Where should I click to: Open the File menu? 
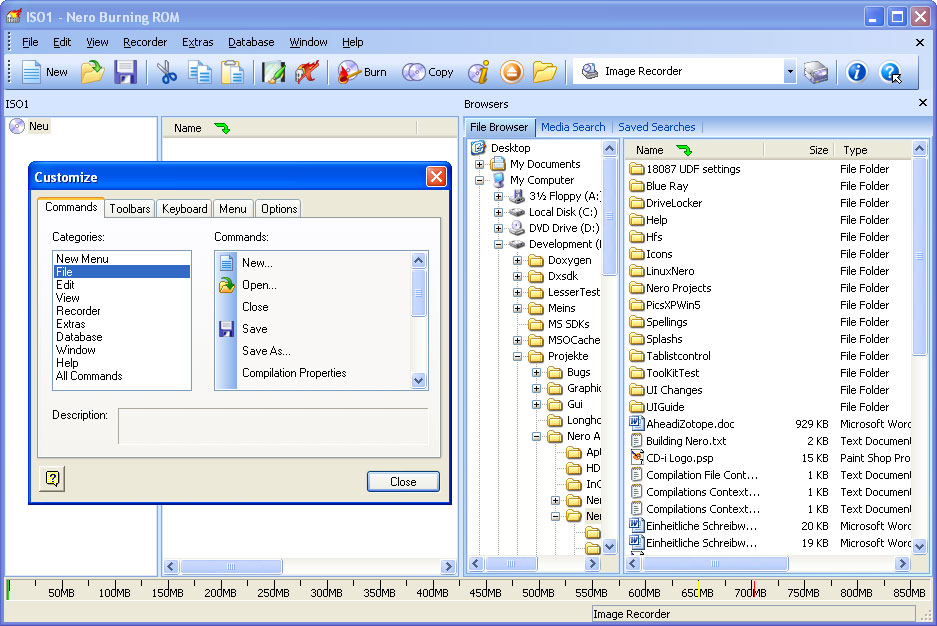(x=30, y=42)
